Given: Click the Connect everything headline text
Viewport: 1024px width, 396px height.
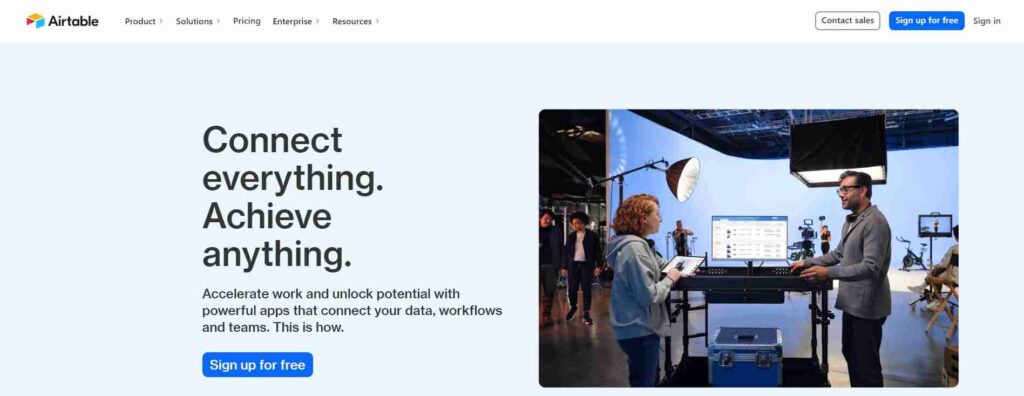Looking at the screenshot, I should pos(293,197).
